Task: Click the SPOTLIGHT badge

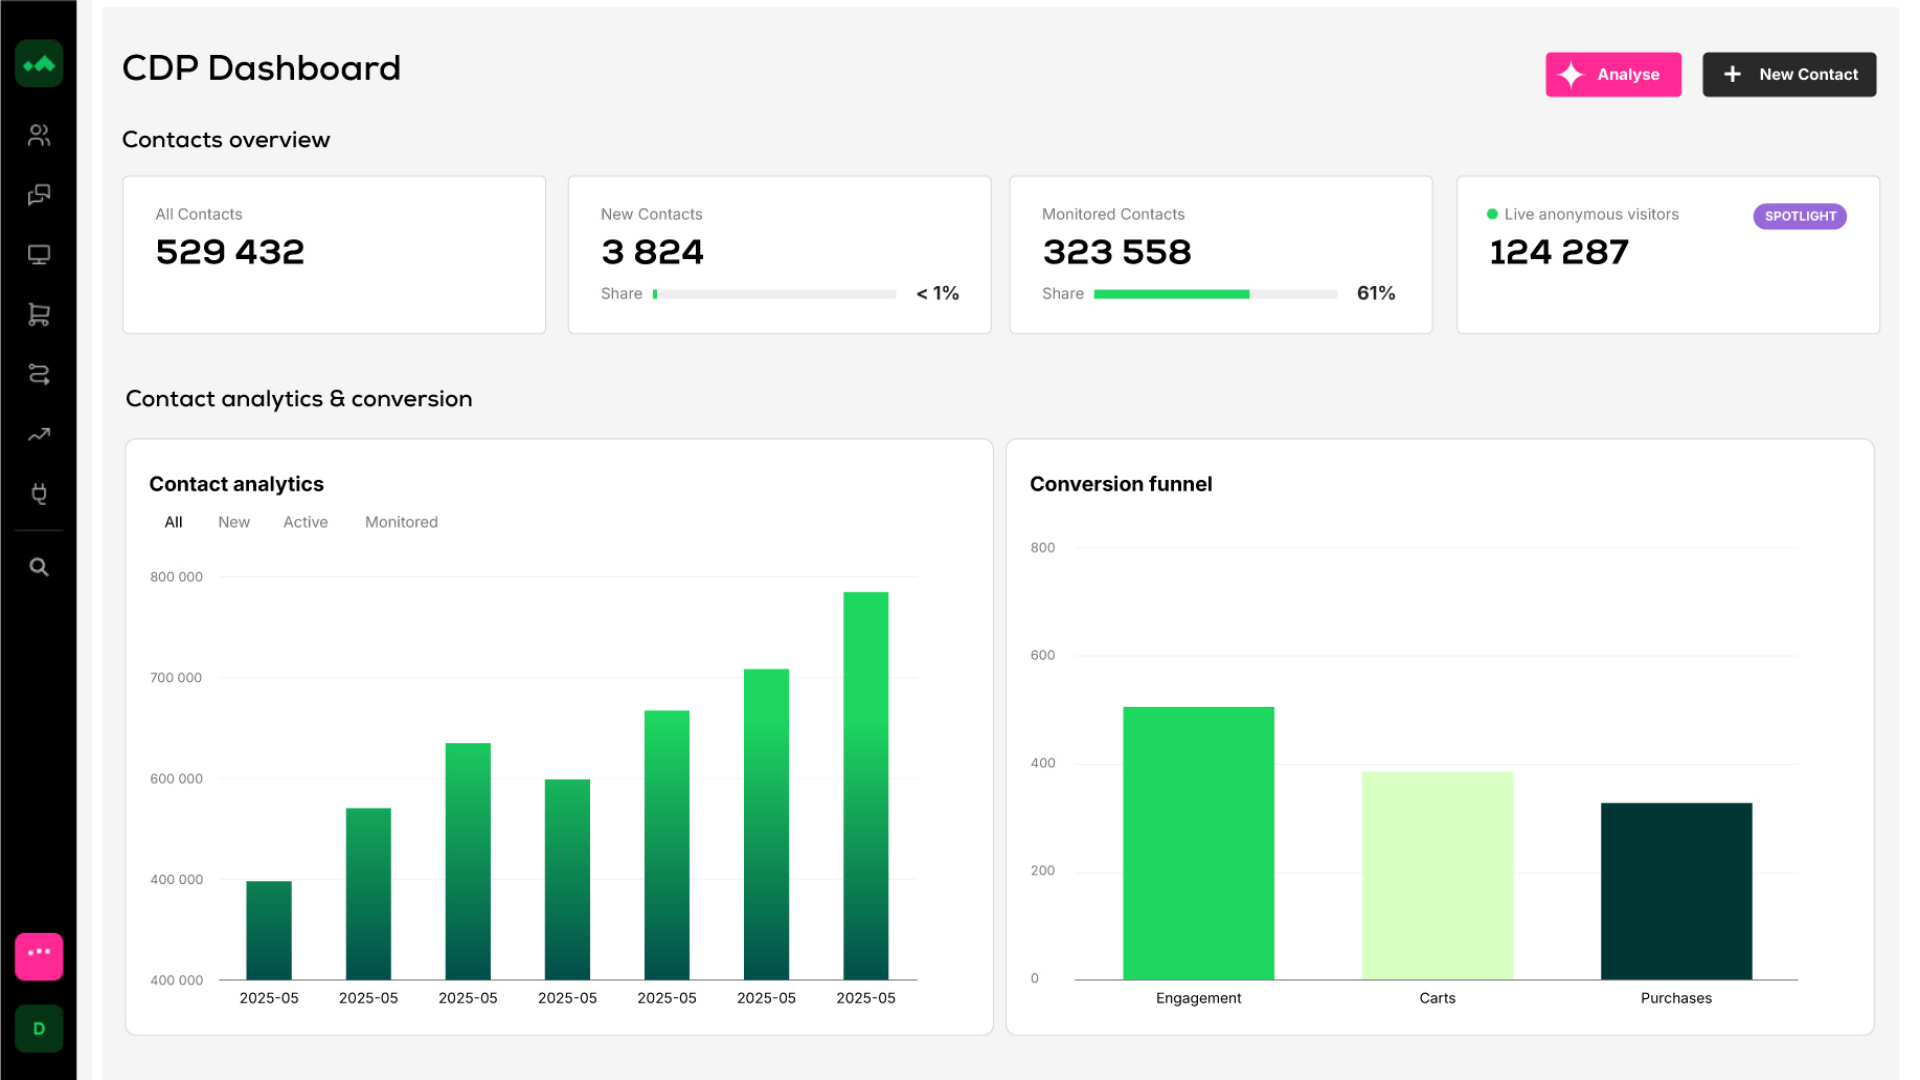Action: pyautogui.click(x=1799, y=216)
